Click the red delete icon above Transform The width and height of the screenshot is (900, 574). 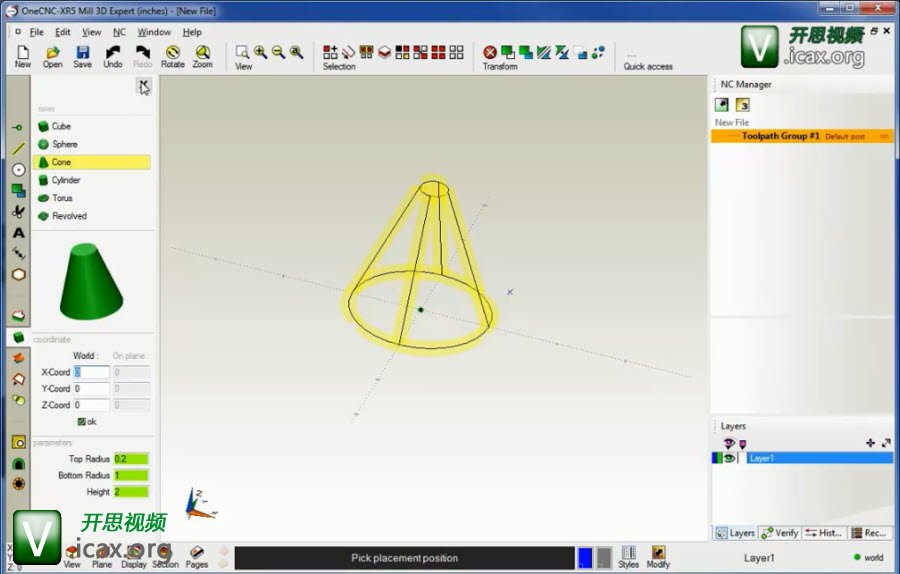click(x=490, y=52)
